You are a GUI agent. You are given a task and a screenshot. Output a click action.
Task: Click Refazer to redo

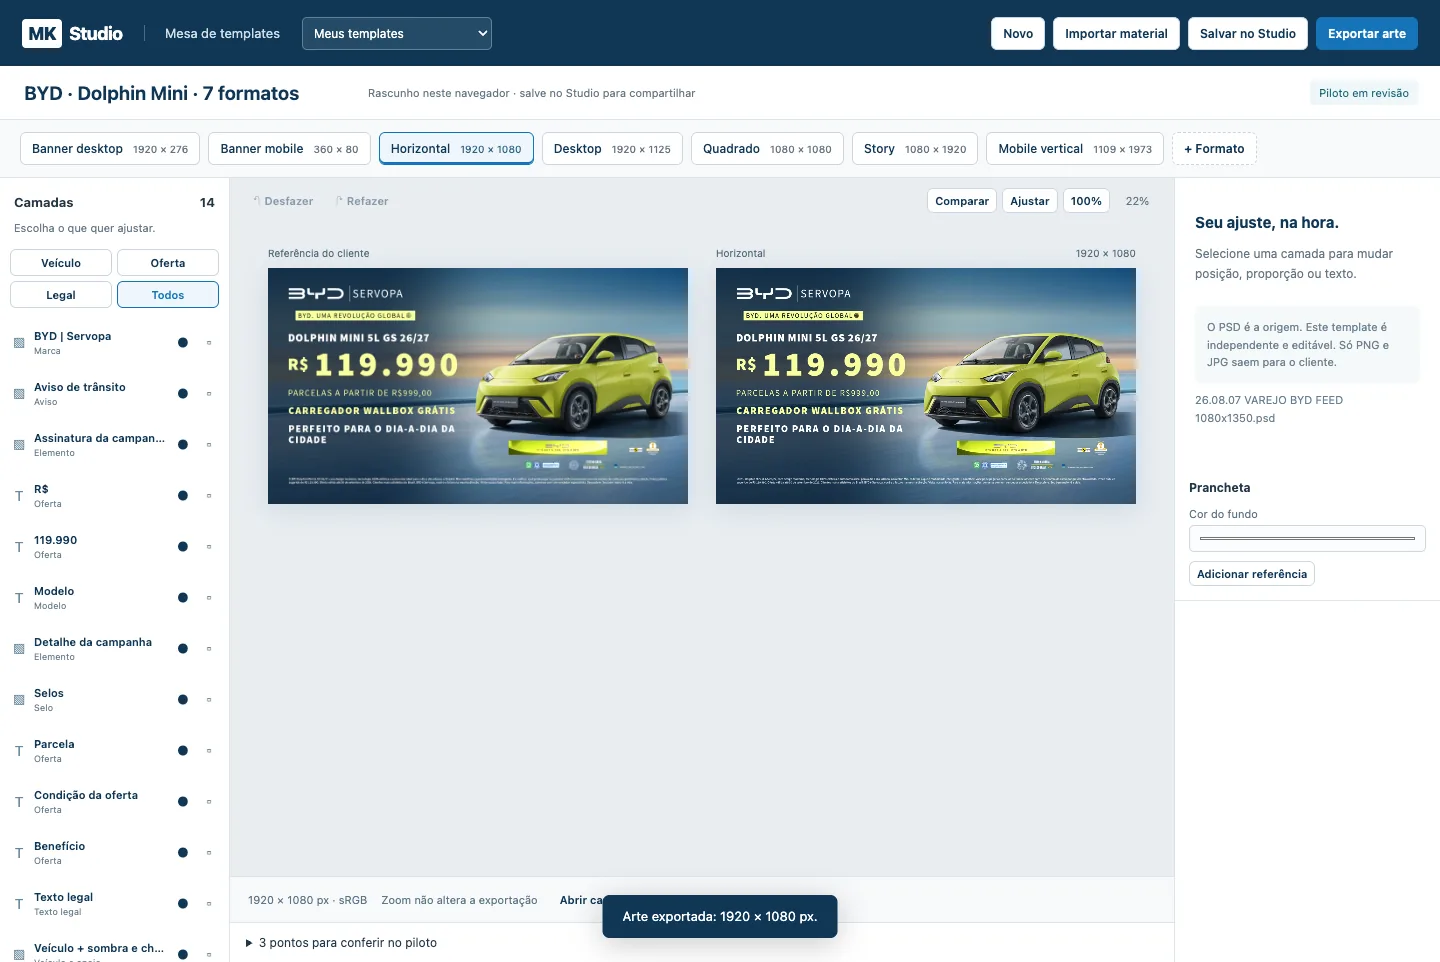pos(362,201)
